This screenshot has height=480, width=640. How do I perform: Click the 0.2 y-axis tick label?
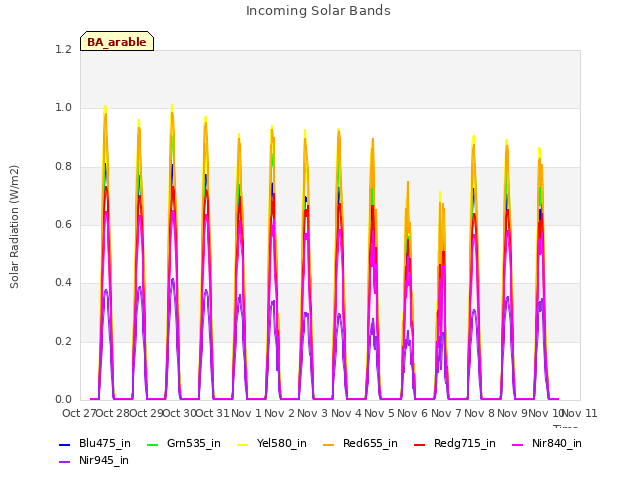tap(63, 341)
